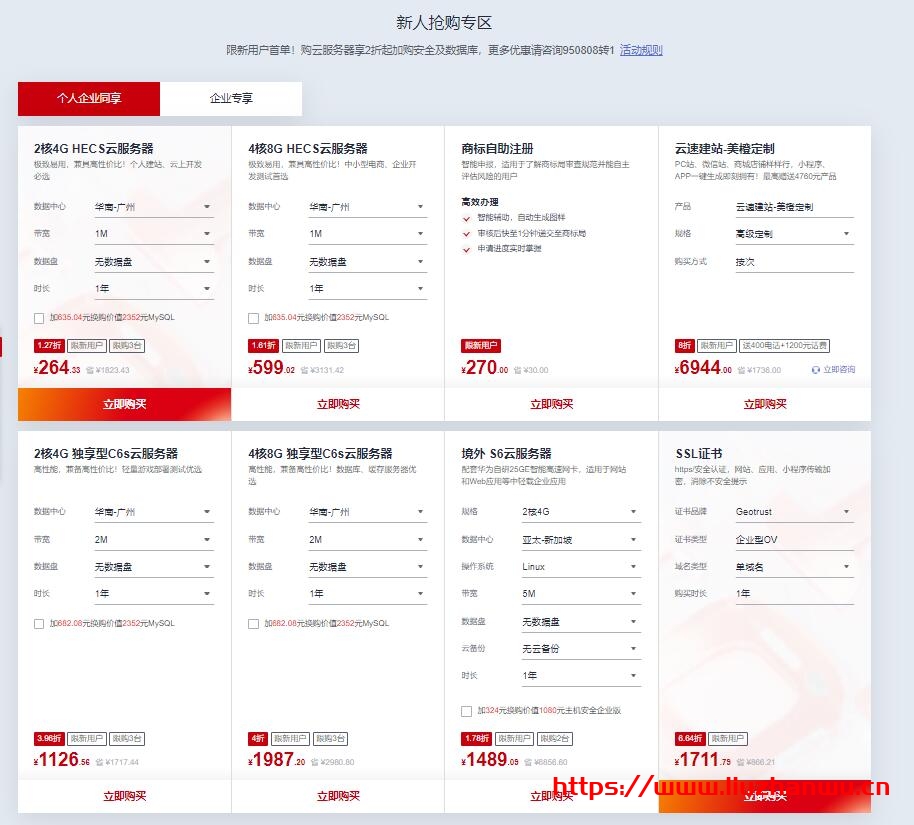The height and width of the screenshot is (825, 914).
Task: Click 立即购买 on the 2核4G HECS card
Action: (x=123, y=403)
